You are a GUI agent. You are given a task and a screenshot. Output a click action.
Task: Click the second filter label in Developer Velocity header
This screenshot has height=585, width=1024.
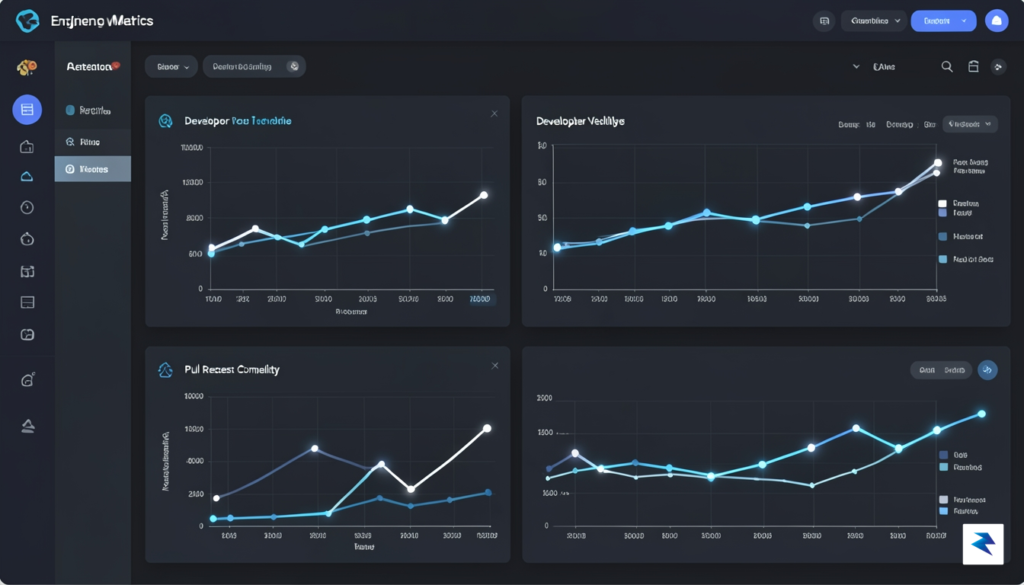pos(911,124)
